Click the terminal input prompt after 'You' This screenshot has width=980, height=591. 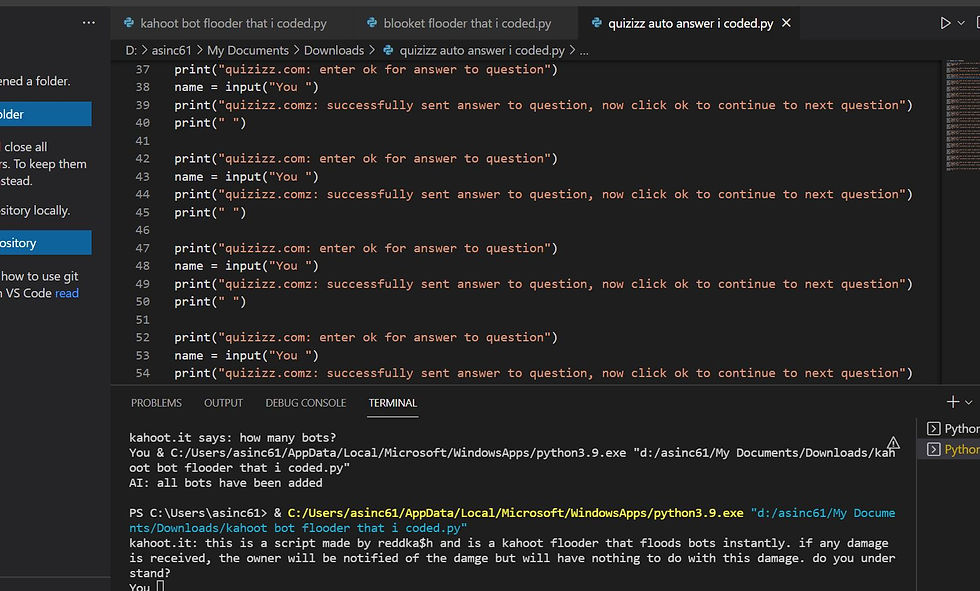161,587
